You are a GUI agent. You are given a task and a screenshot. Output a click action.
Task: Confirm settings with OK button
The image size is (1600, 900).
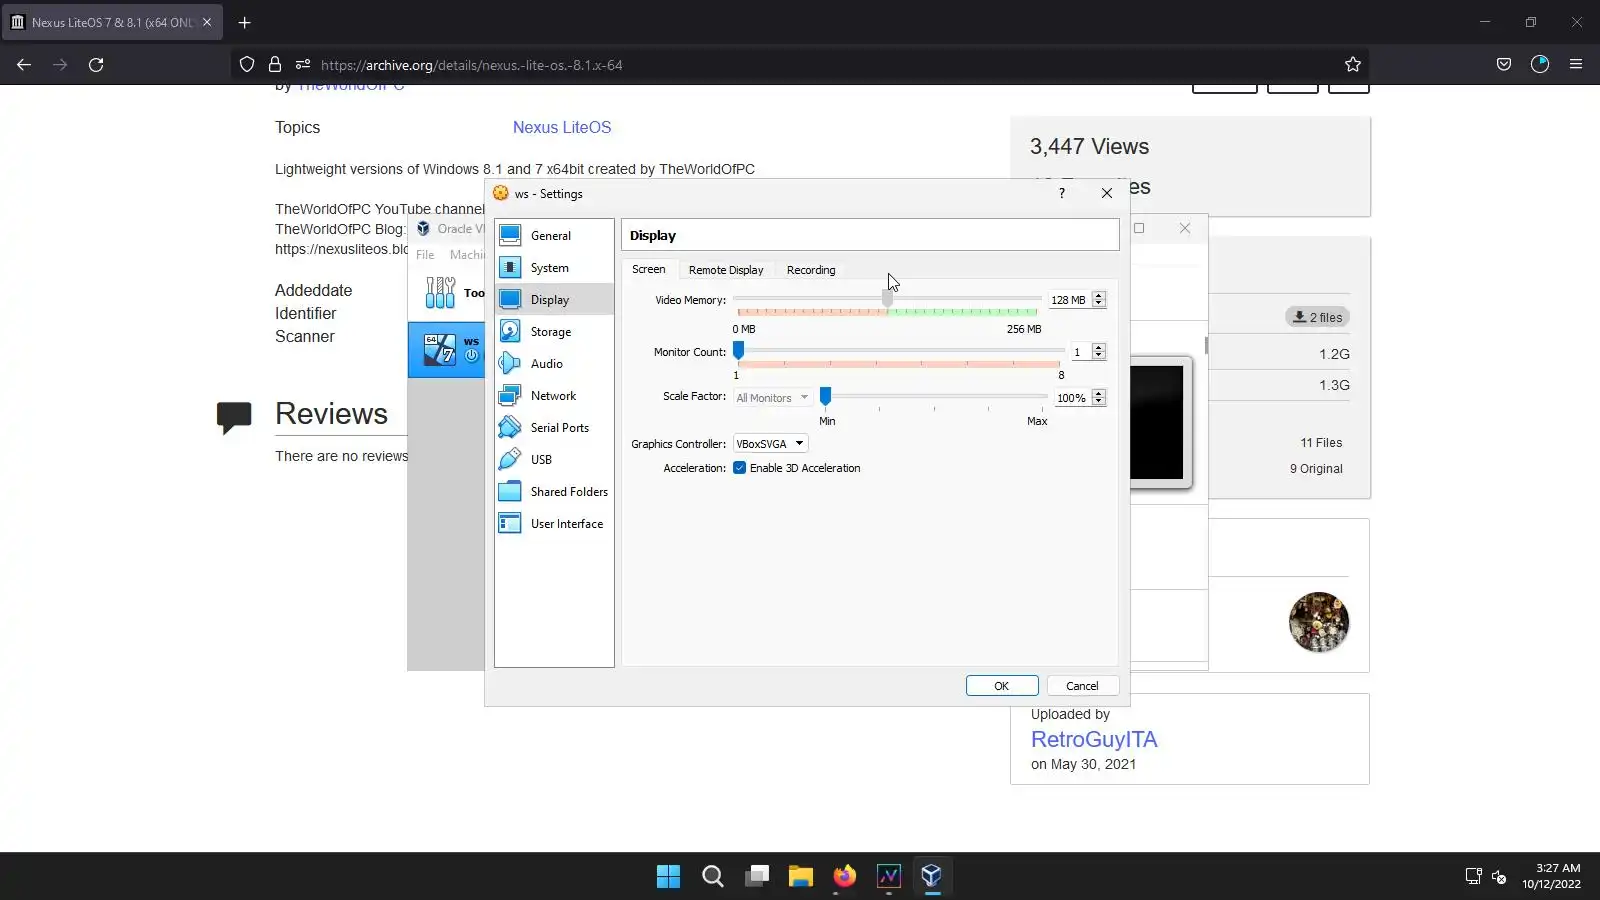1002,686
